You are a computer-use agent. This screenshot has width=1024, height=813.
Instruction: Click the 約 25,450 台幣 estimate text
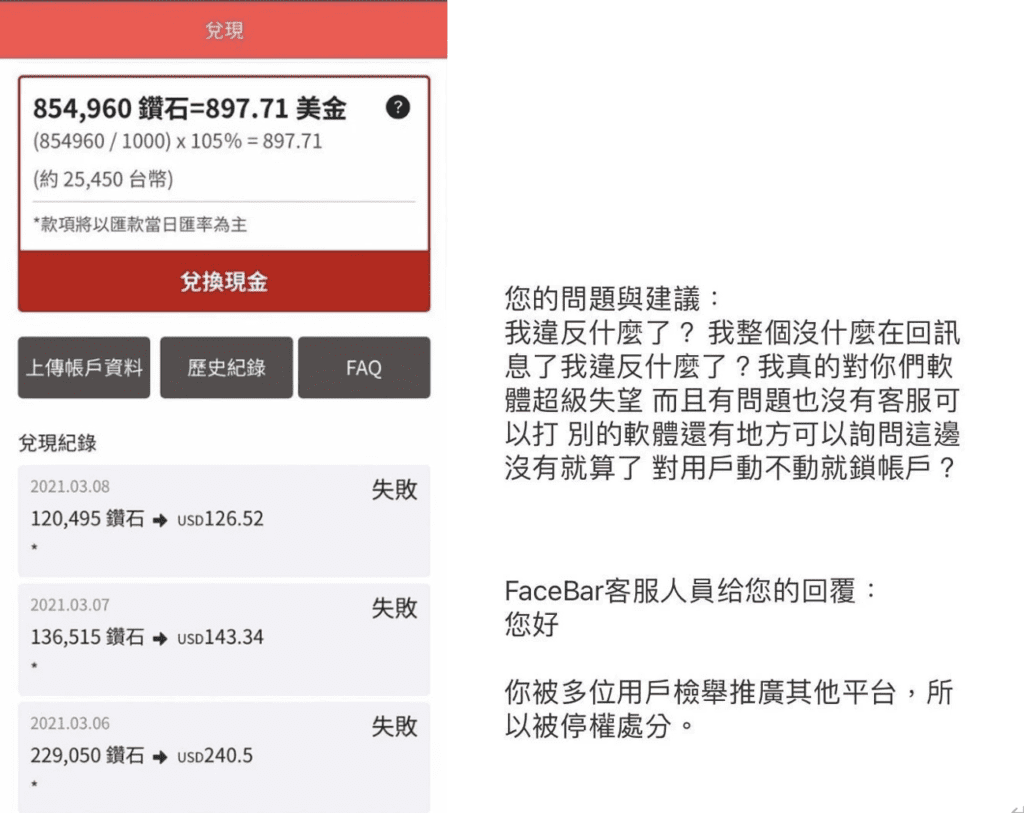(103, 180)
